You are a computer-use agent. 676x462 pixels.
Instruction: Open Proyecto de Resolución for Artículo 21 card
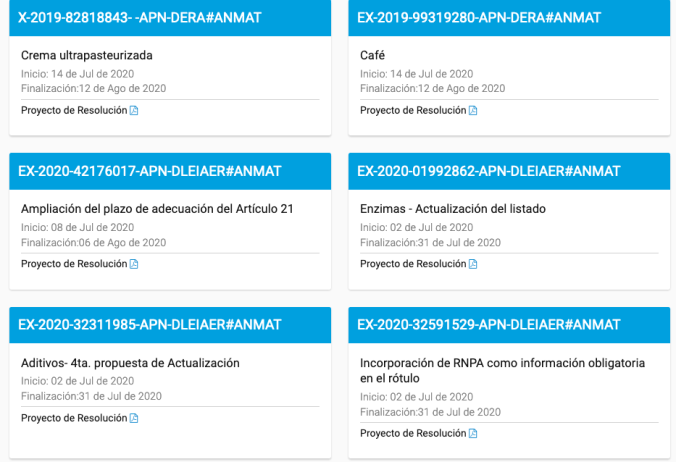click(74, 264)
